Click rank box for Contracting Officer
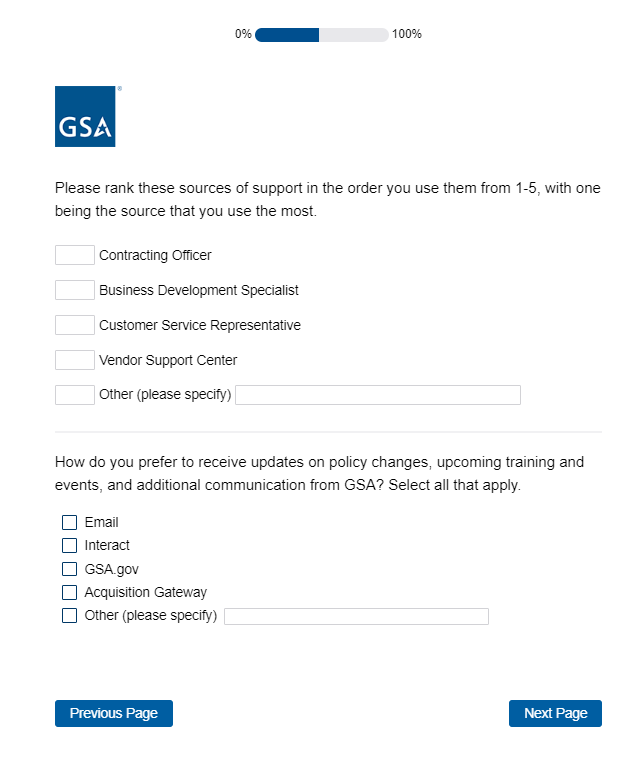This screenshot has height=774, width=643. point(75,255)
